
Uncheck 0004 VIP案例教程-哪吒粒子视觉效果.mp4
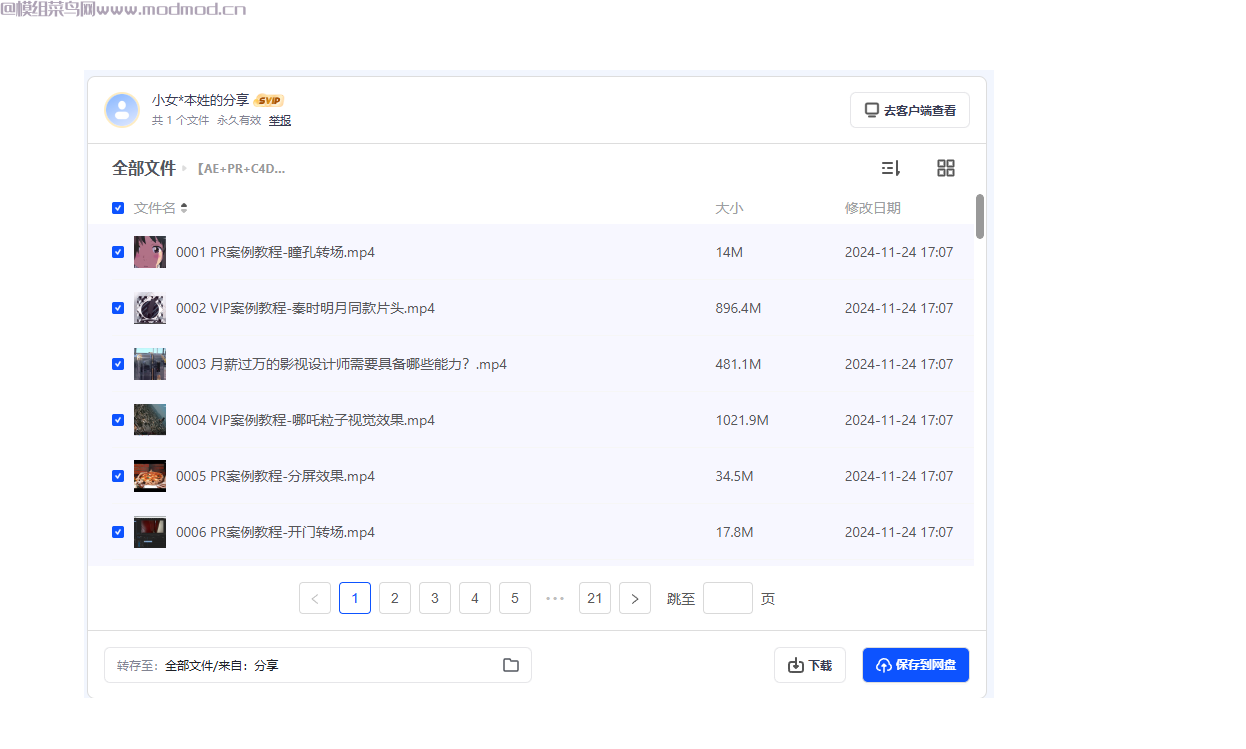(x=118, y=420)
